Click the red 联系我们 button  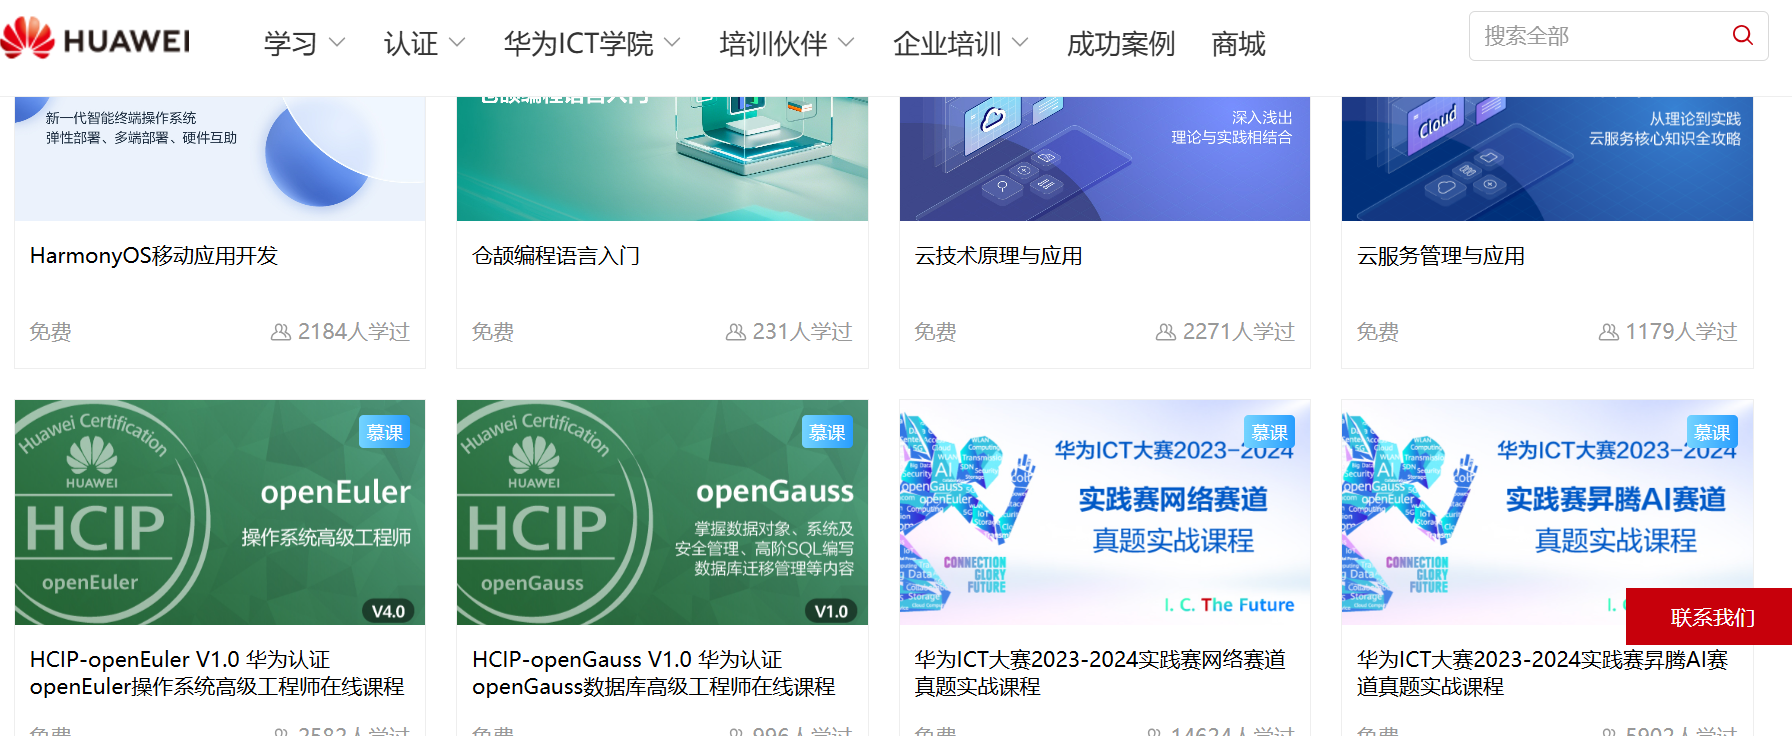pos(1709,617)
